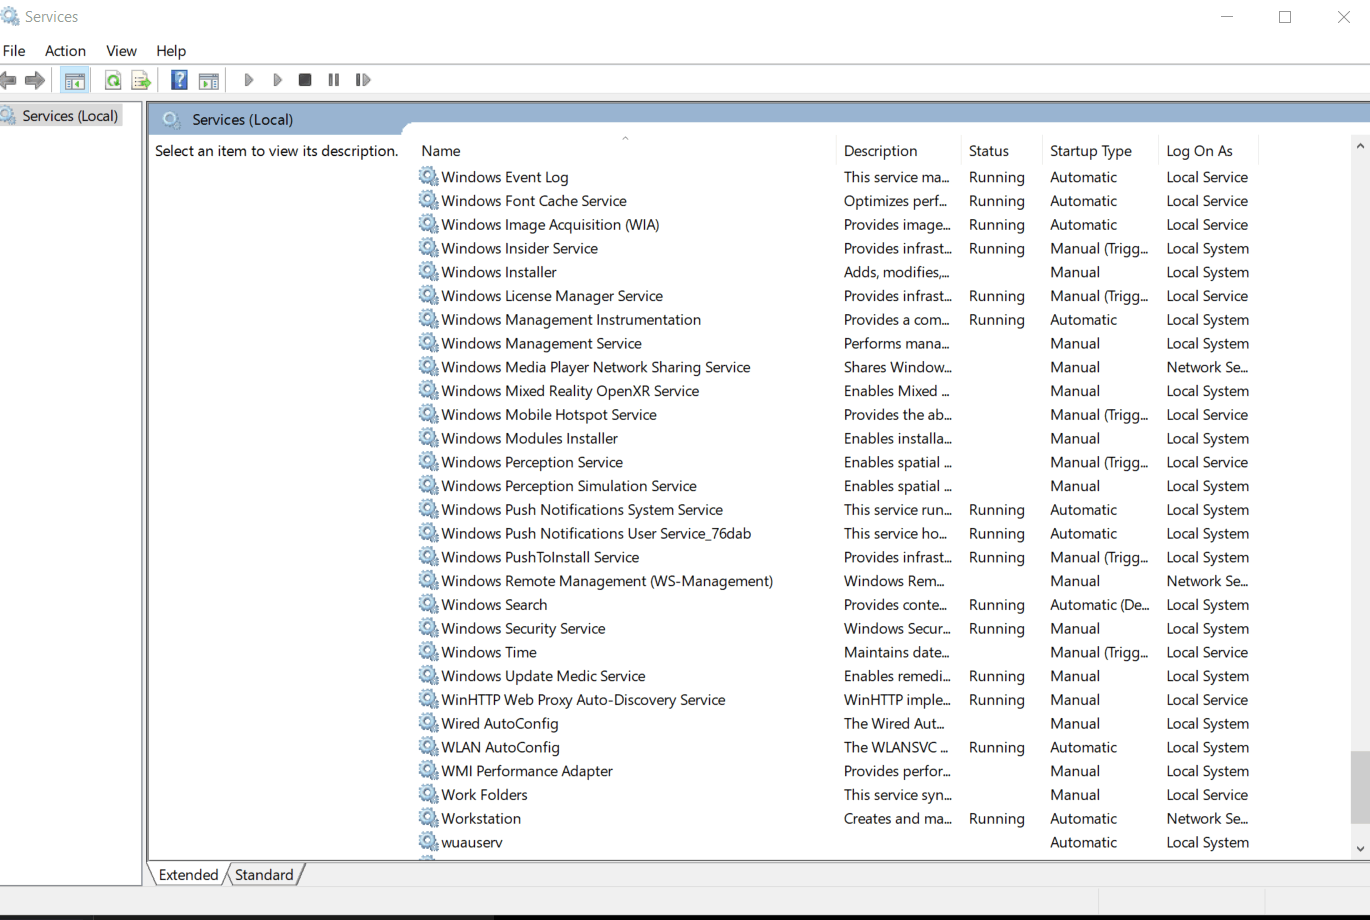Click the scrollbar down arrow
This screenshot has height=920, width=1370.
(1360, 849)
